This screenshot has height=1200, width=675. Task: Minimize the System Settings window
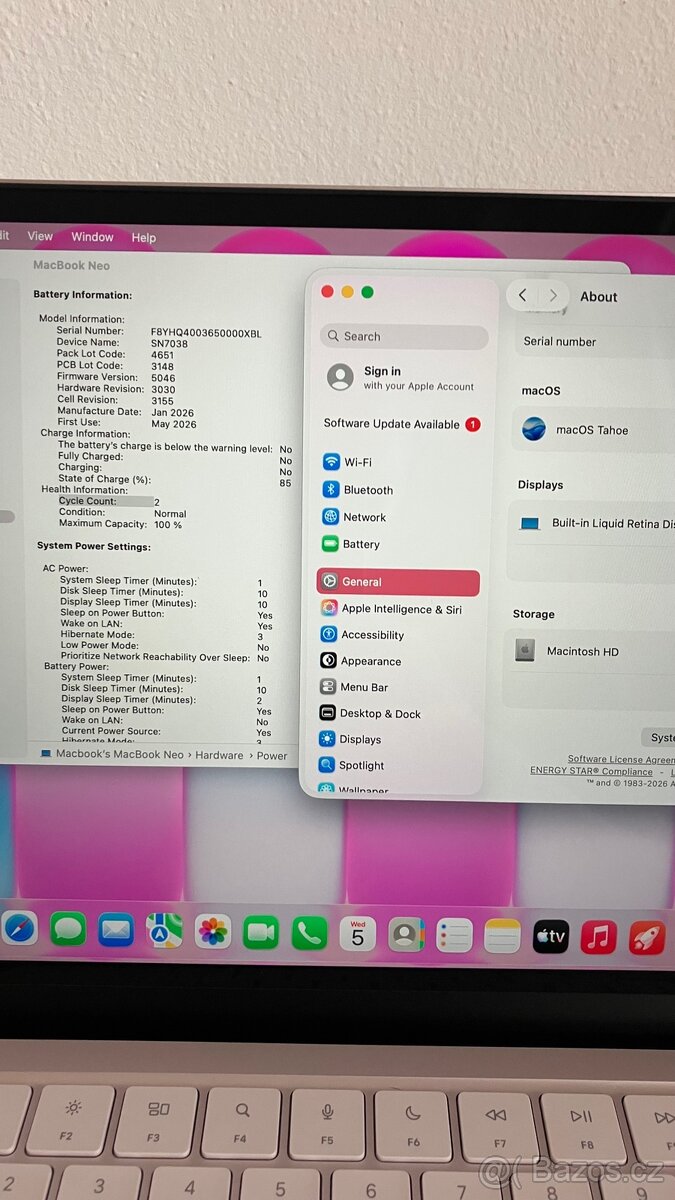pos(347,292)
